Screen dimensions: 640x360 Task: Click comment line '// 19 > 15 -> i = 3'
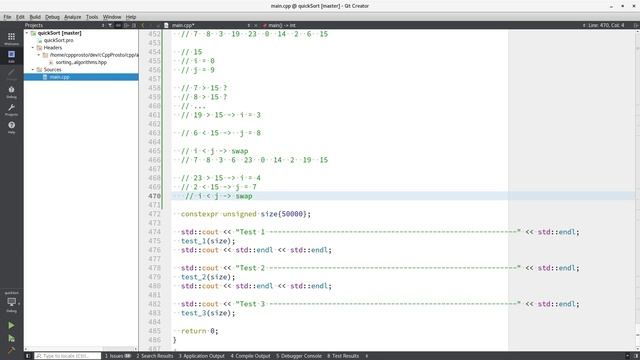221,115
